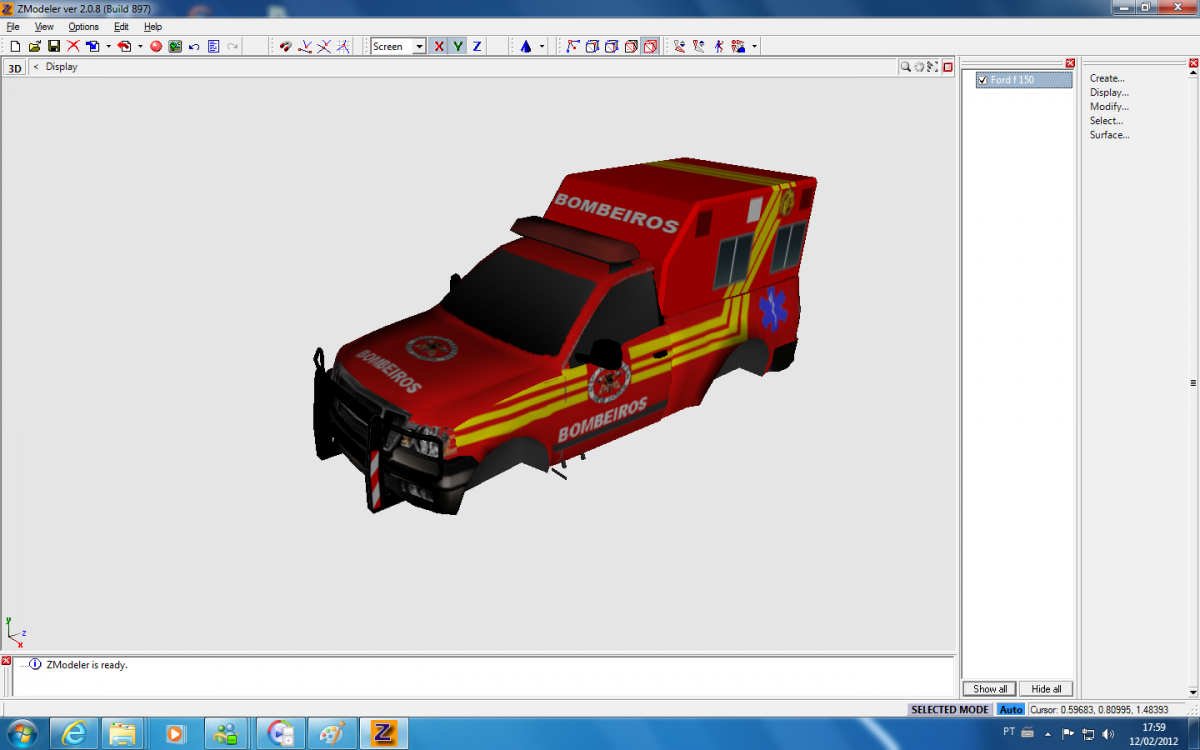Screen dimensions: 1200x750
Task: Click the first red selection-tool icon
Action: coord(680,46)
